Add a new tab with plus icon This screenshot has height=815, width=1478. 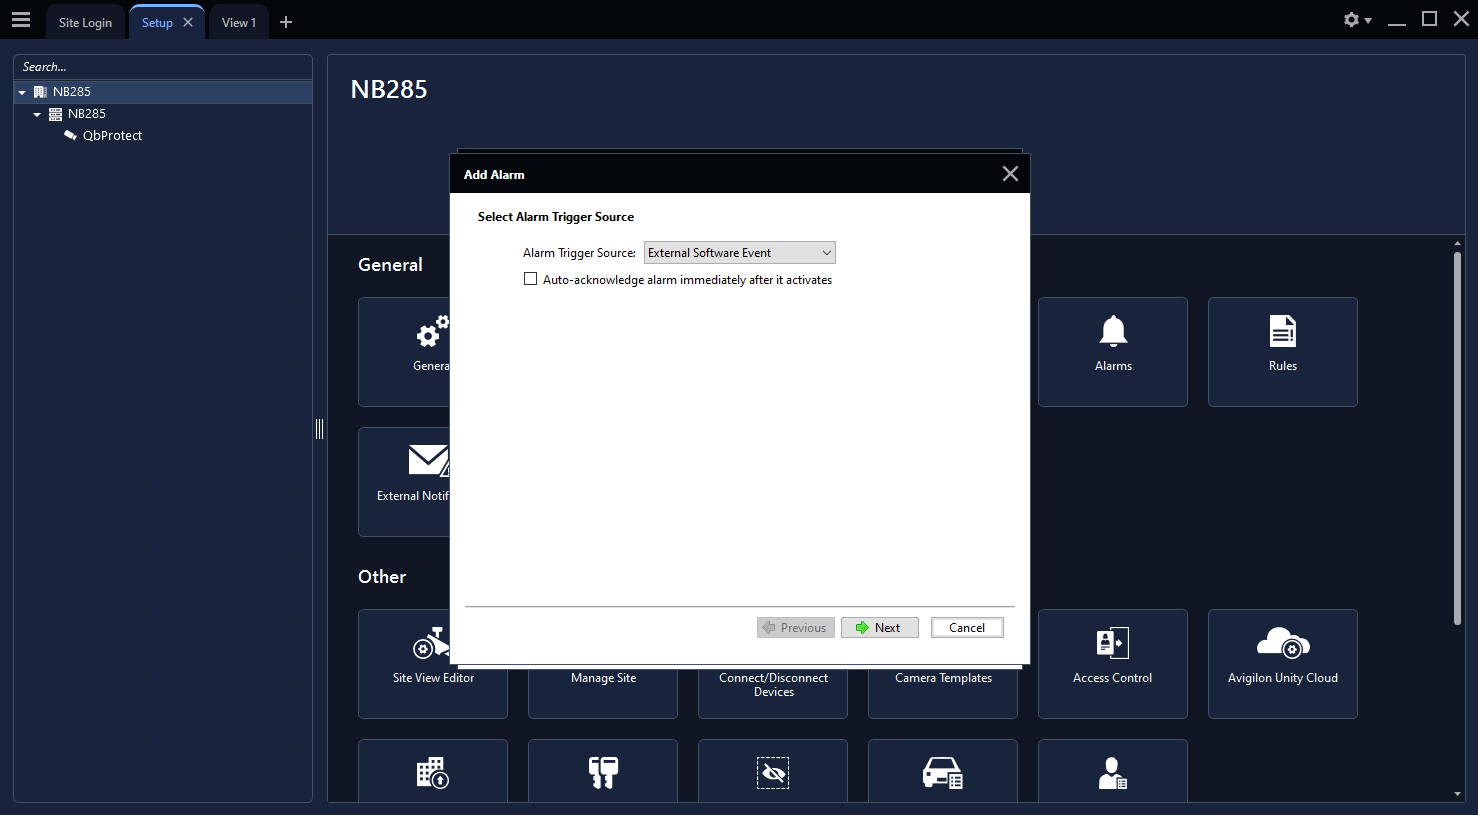(x=286, y=22)
